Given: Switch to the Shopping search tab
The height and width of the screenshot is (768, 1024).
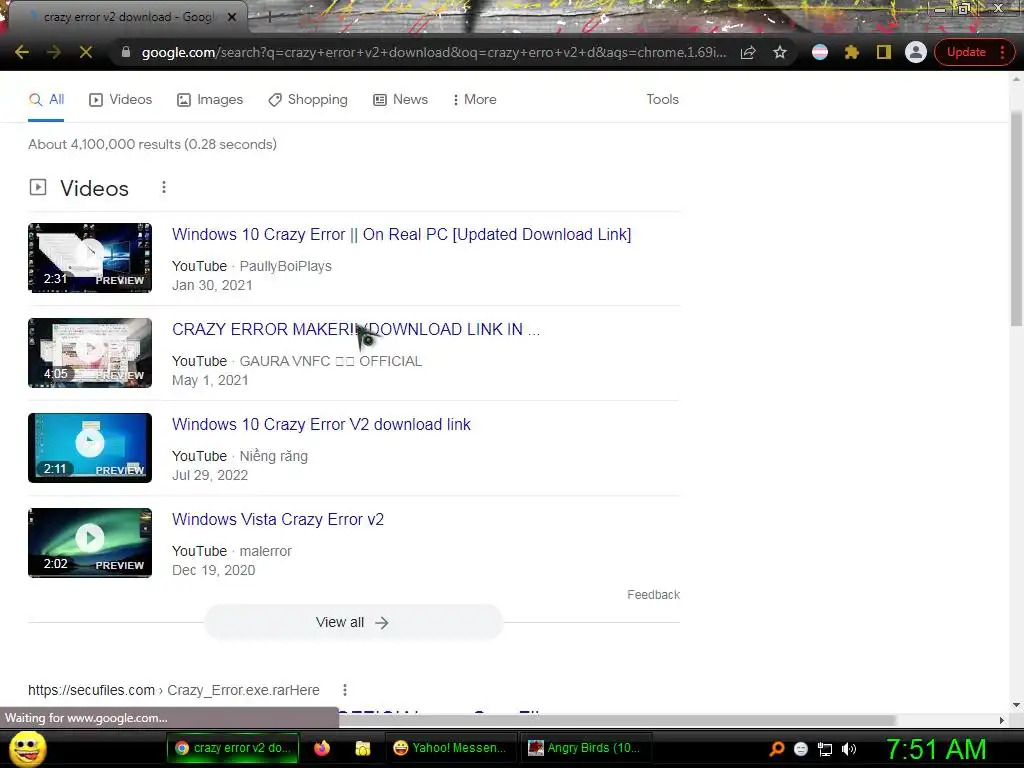Looking at the screenshot, I should [x=308, y=99].
